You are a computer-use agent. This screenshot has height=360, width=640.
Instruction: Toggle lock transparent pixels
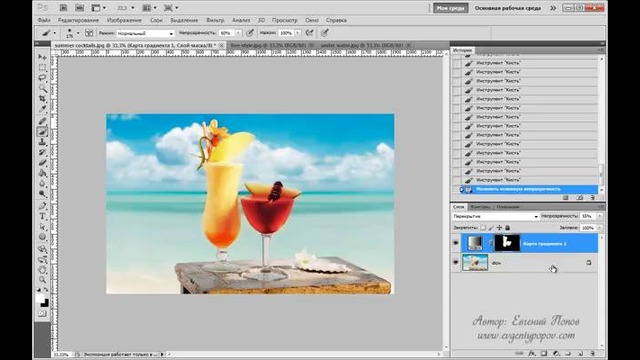pos(483,228)
